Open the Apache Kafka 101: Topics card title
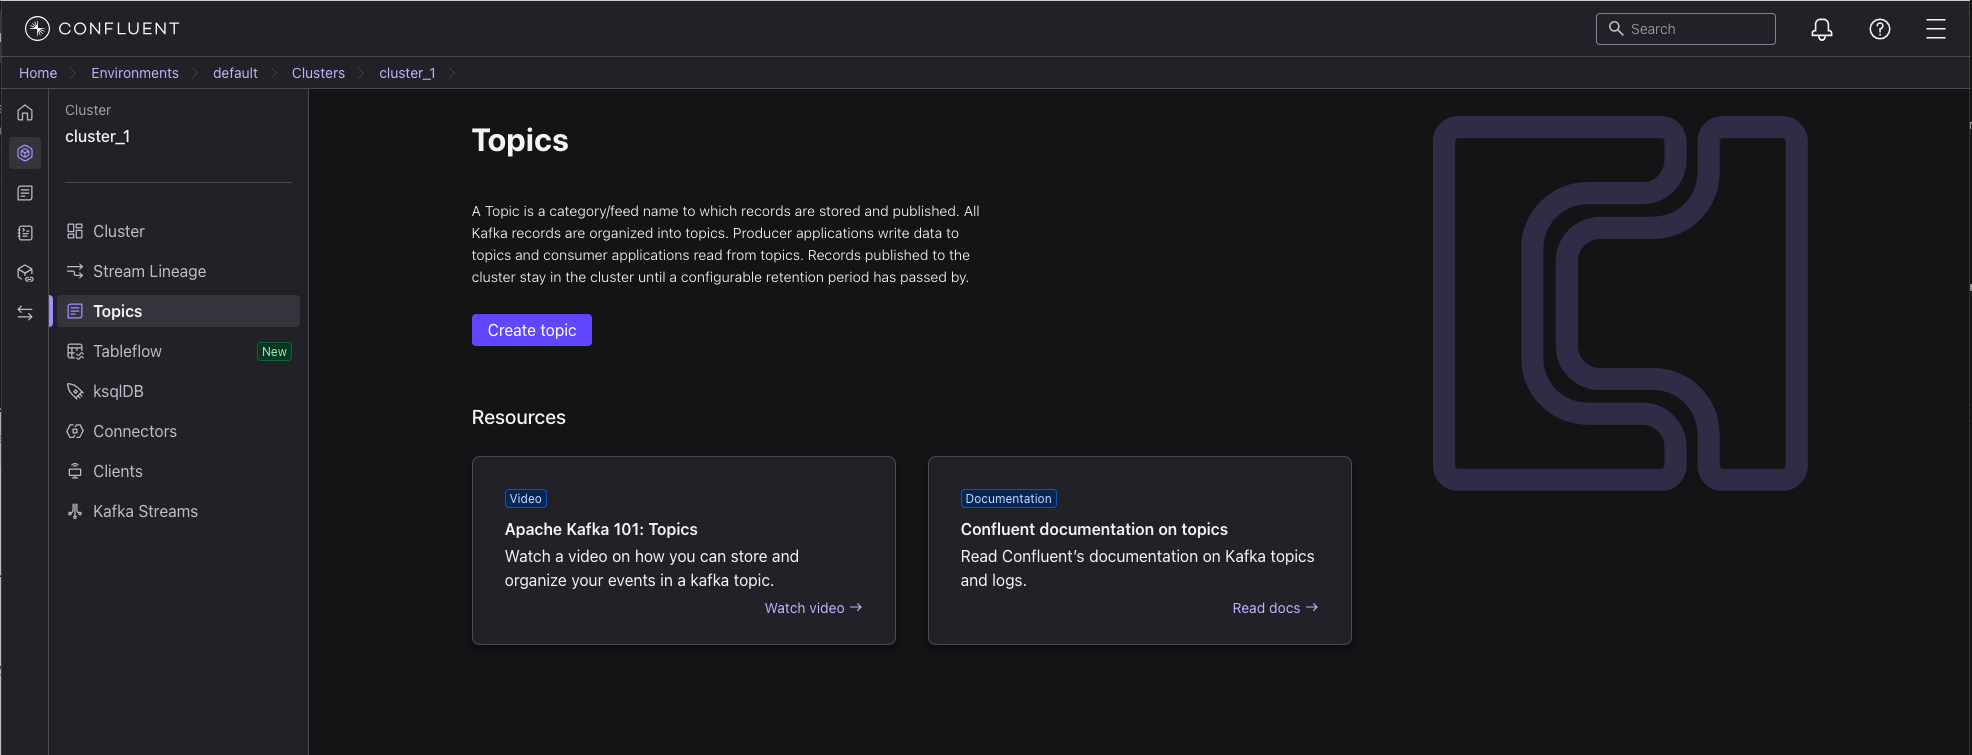 pos(601,529)
